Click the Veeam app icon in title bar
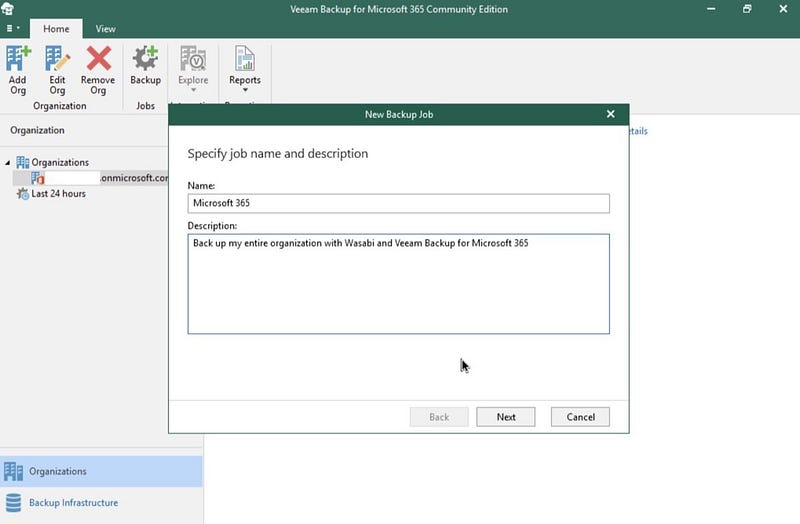800x524 pixels. point(7,9)
